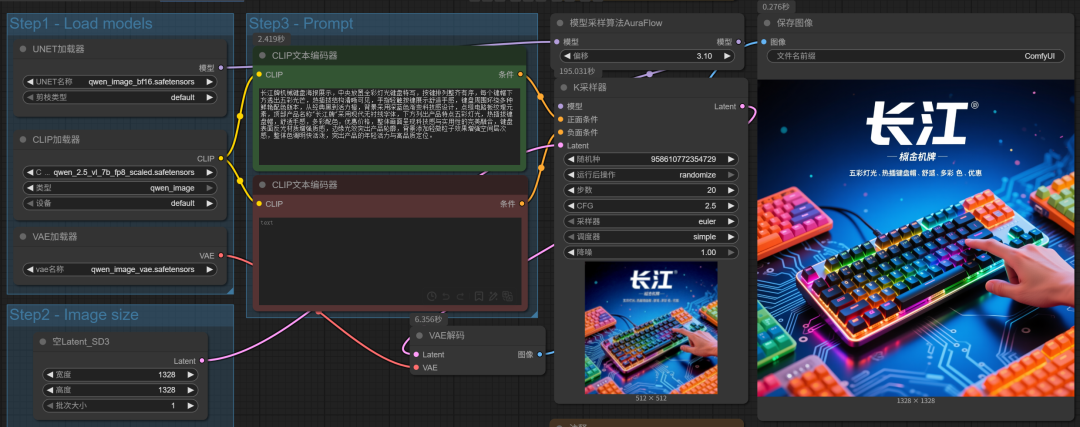Open 采样器 euler dropdown
The image size is (1080, 427).
[651, 222]
